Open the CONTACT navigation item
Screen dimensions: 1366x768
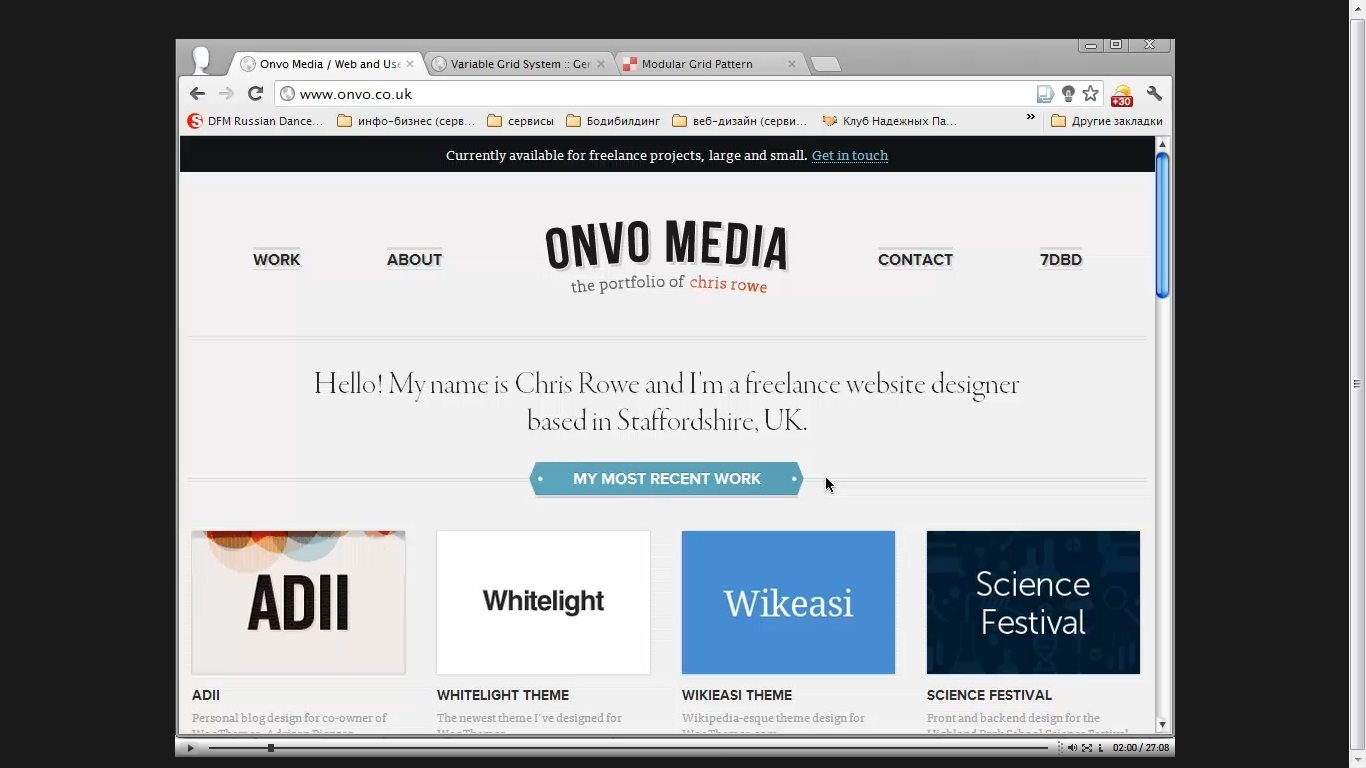(x=915, y=260)
